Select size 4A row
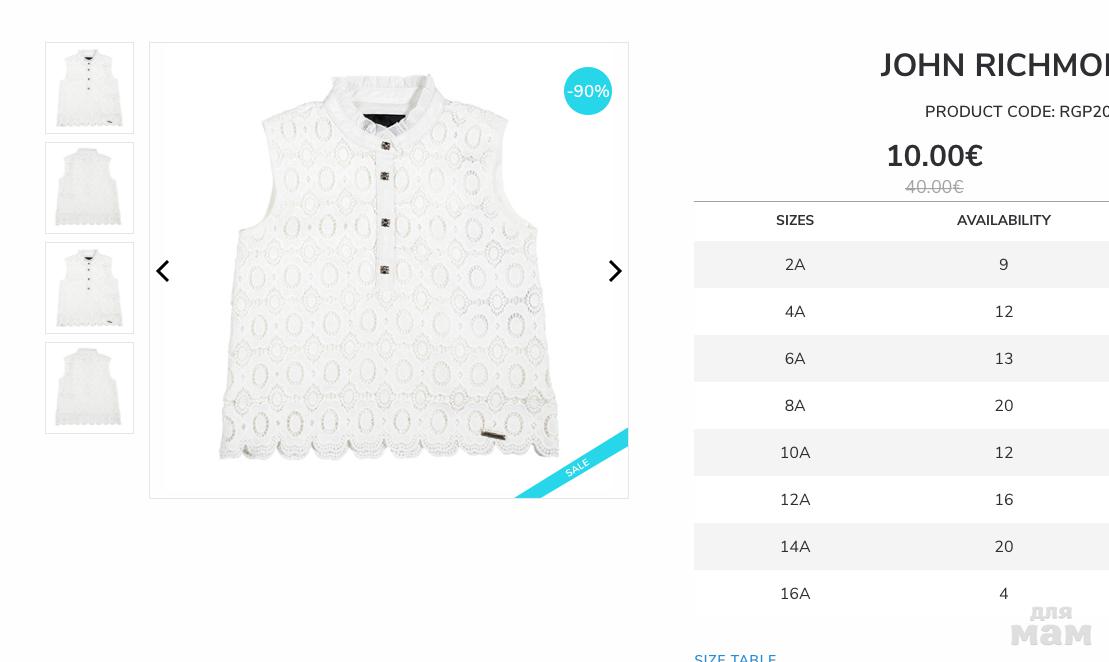The width and height of the screenshot is (1109, 662). pyautogui.click(x=795, y=312)
